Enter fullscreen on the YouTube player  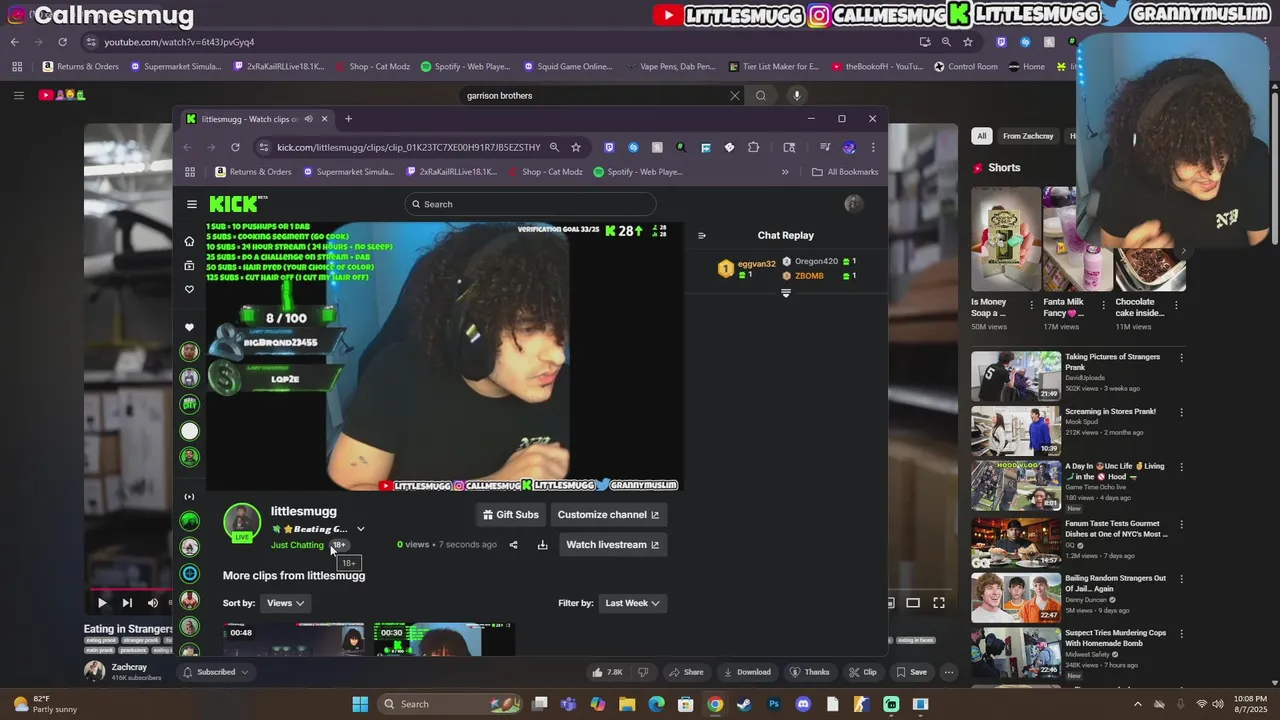[x=939, y=603]
